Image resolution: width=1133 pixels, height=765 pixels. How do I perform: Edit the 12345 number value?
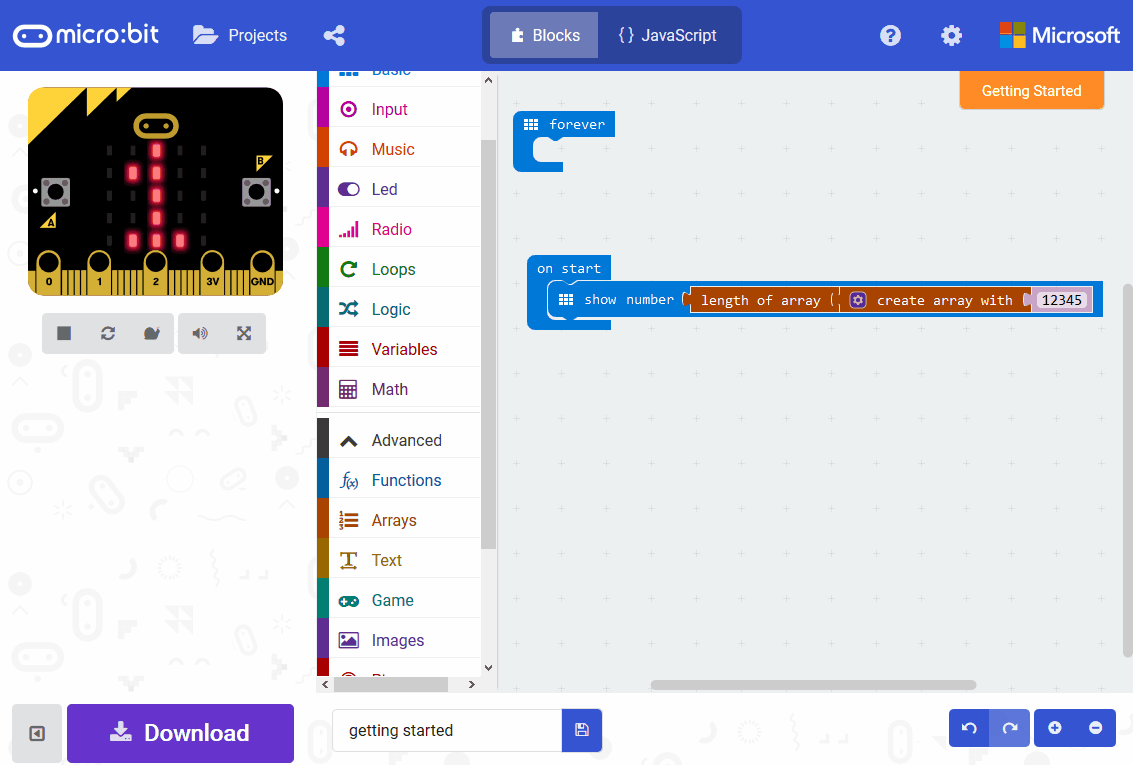pos(1061,300)
